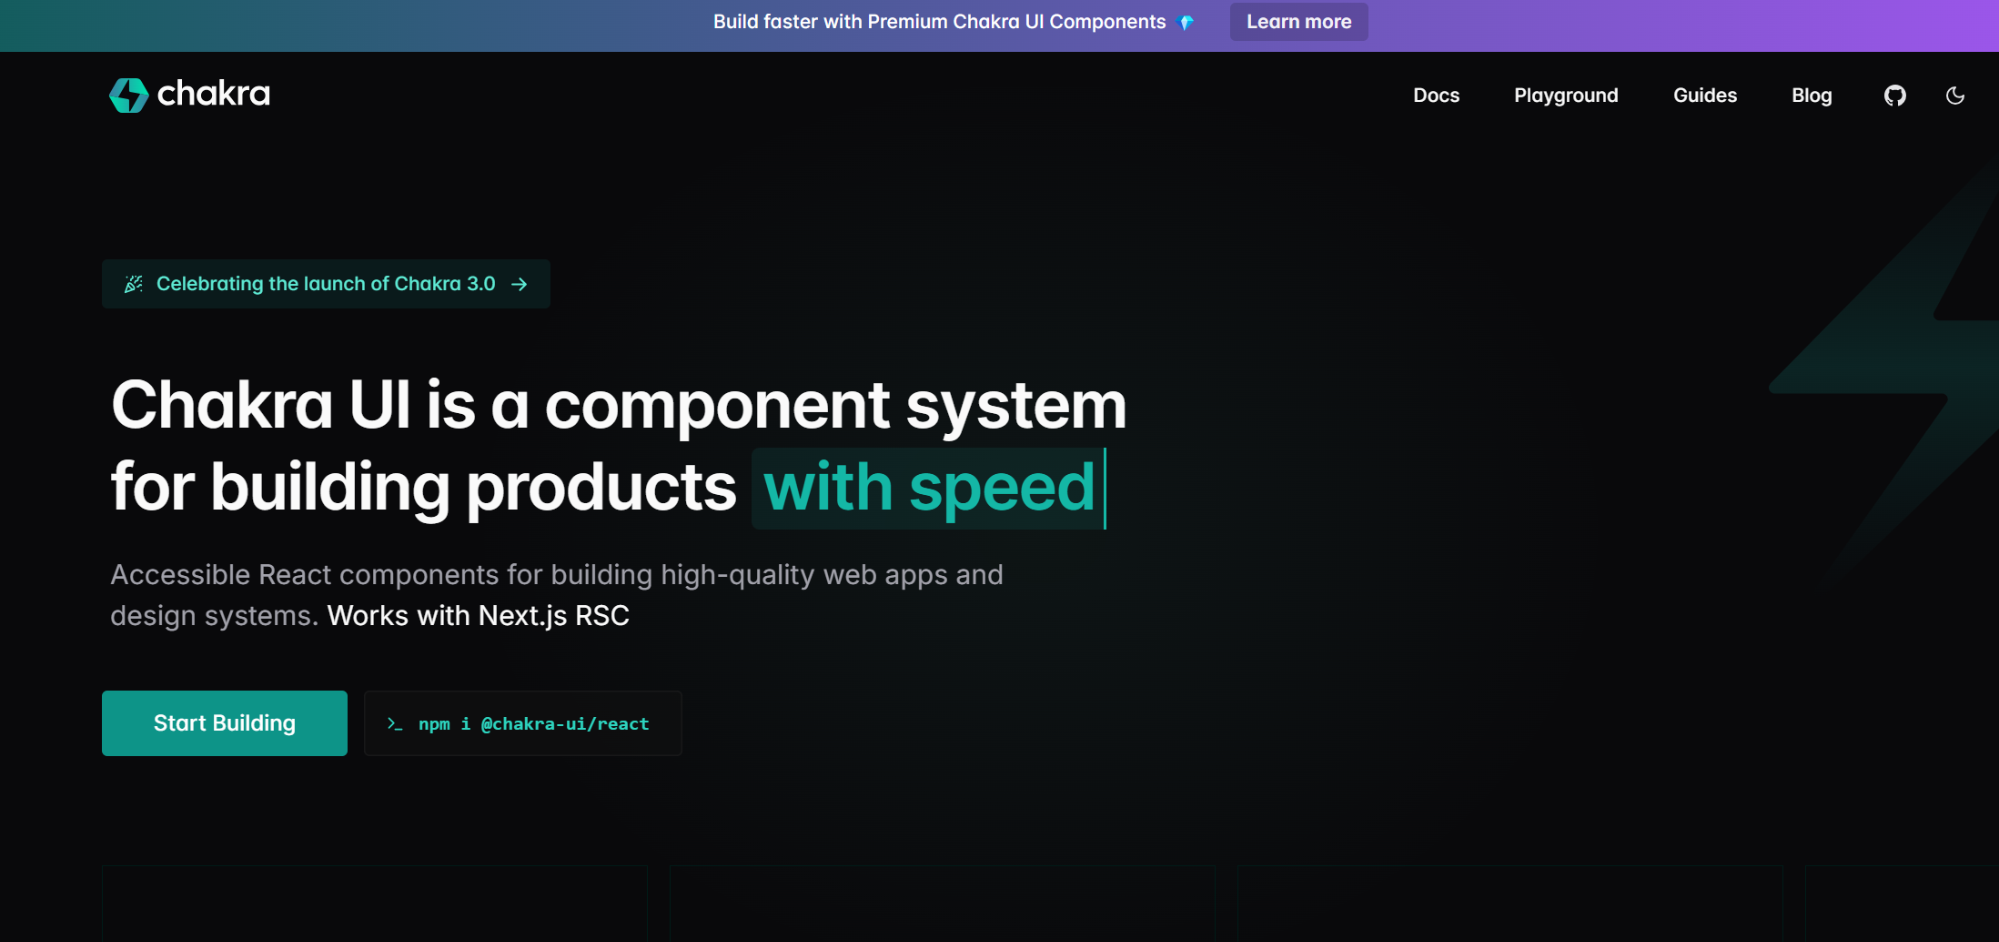Click the Learn more button
Viewport: 1999px width, 942px height.
coord(1299,22)
